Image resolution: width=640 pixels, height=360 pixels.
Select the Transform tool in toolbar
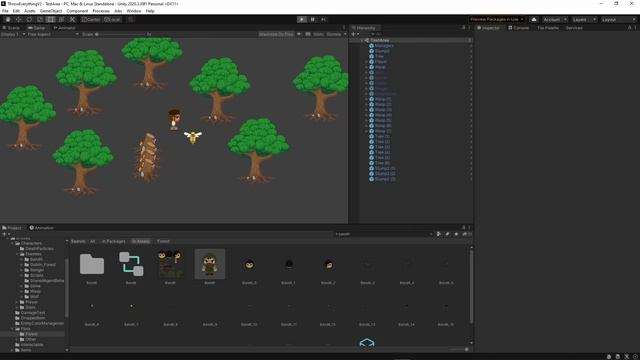coord(62,19)
